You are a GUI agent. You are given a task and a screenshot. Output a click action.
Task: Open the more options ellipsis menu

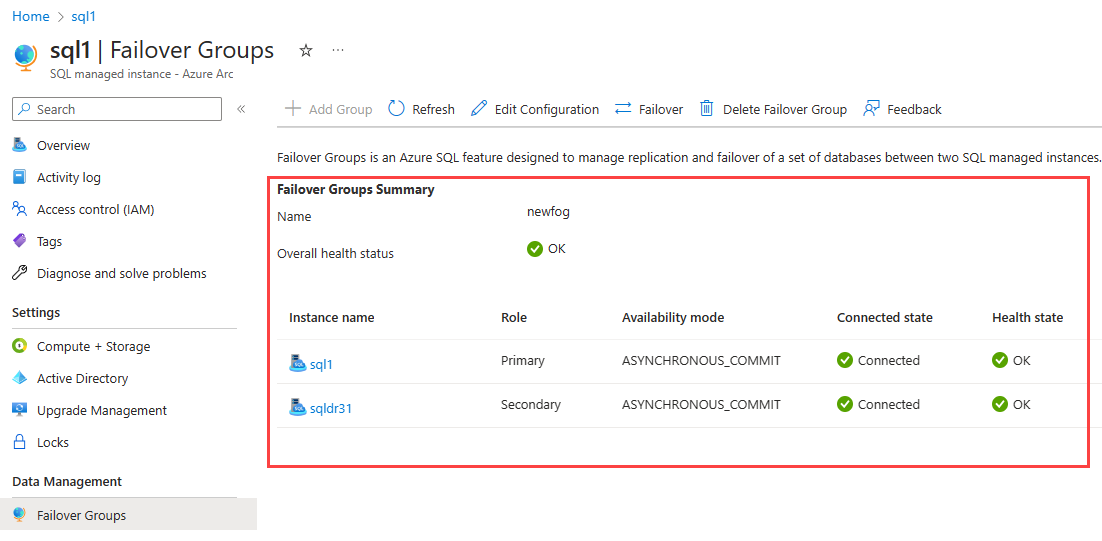(338, 51)
